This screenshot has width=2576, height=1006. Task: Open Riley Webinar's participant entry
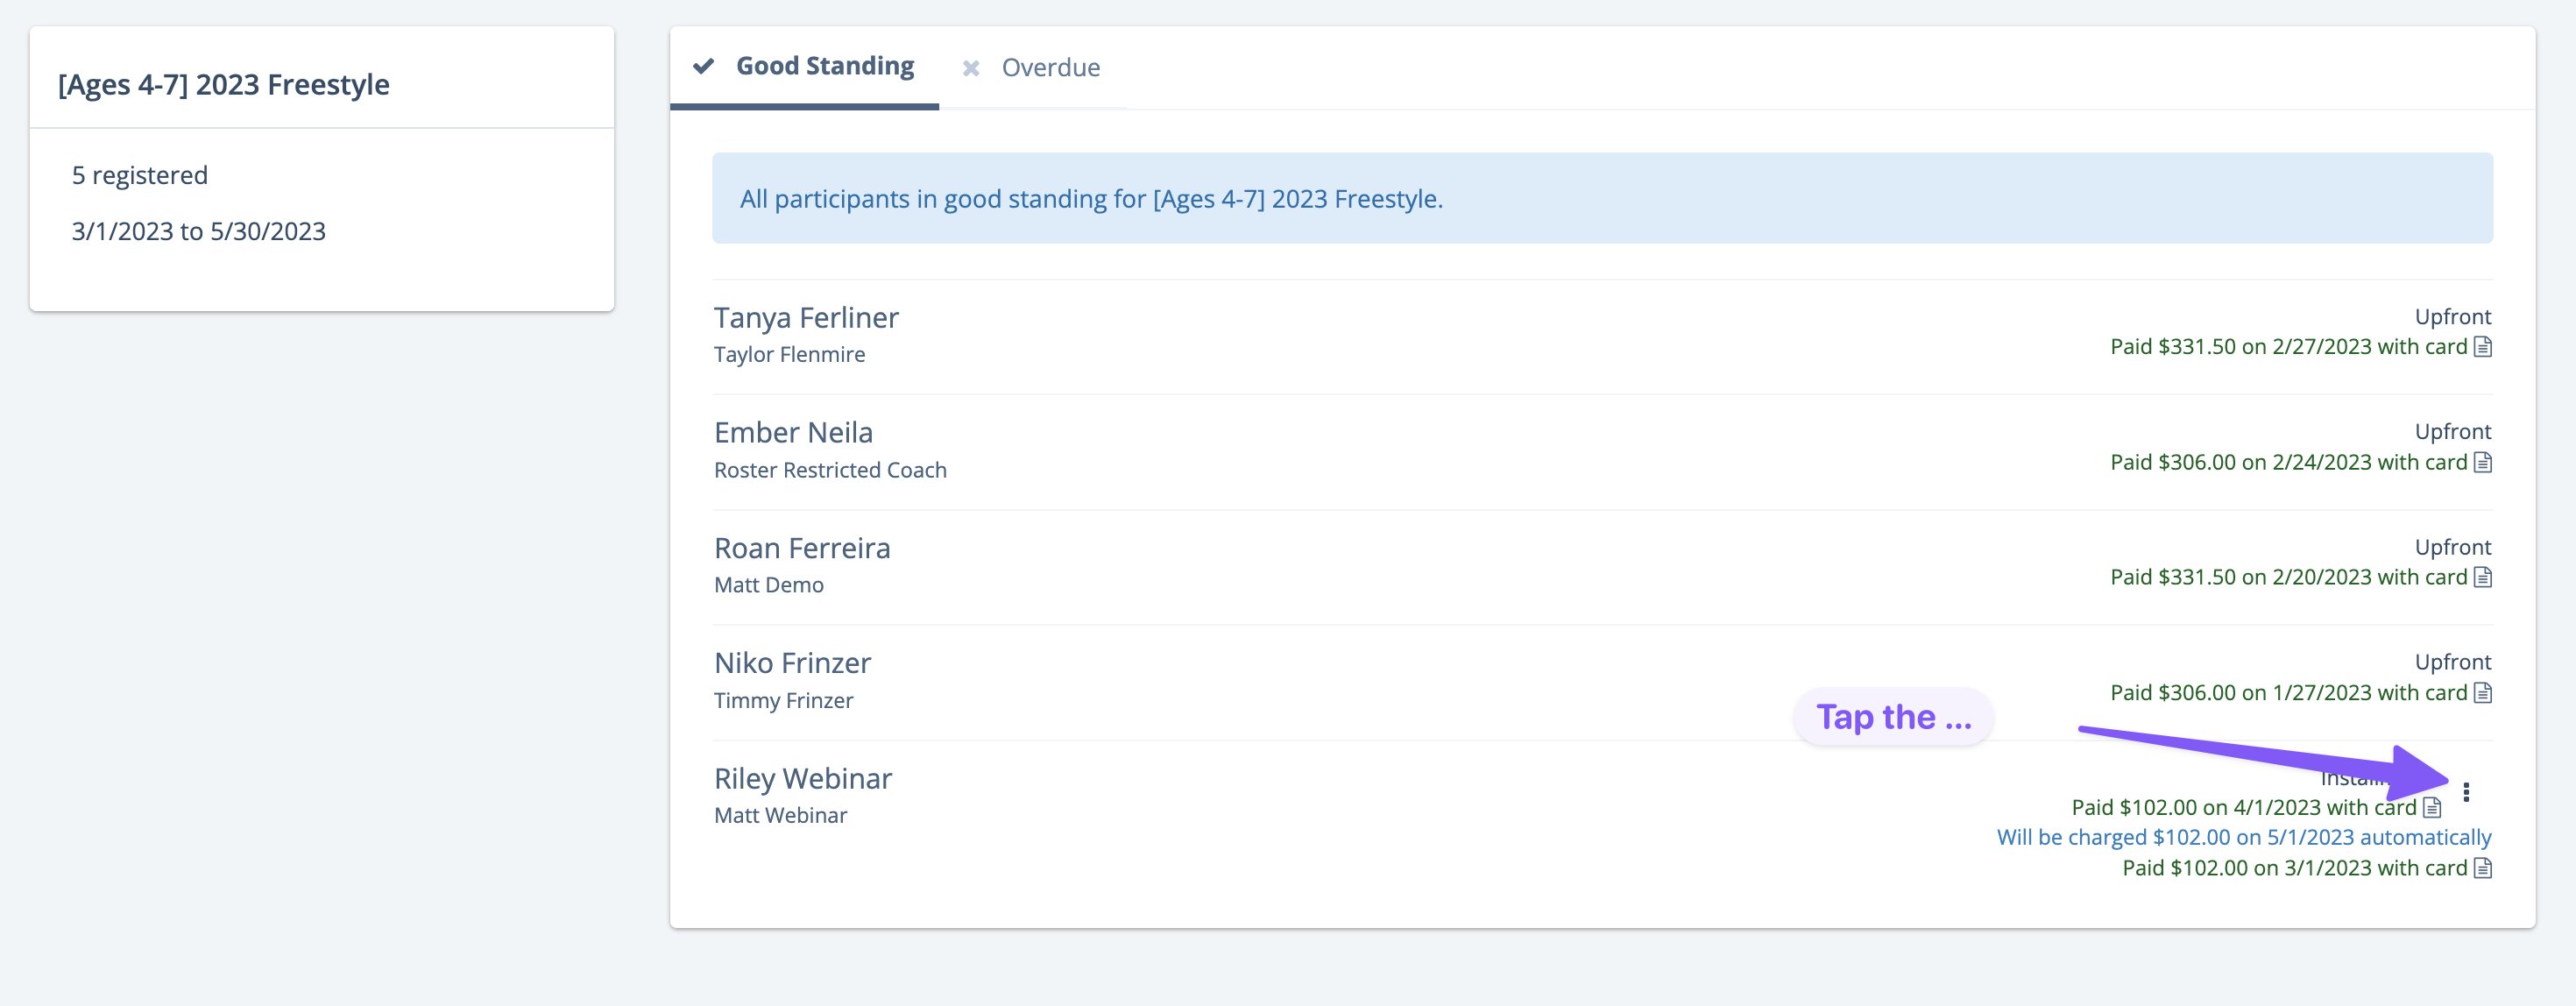pyautogui.click(x=803, y=778)
